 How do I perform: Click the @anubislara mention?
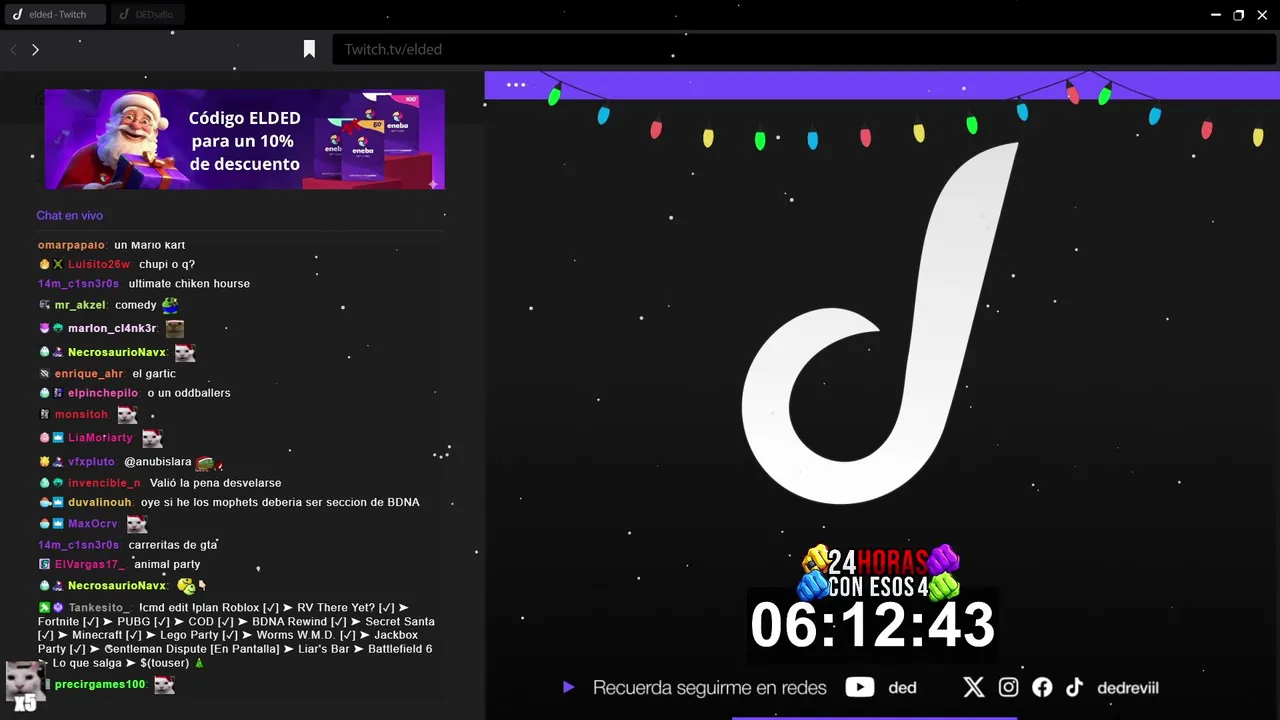[158, 462]
